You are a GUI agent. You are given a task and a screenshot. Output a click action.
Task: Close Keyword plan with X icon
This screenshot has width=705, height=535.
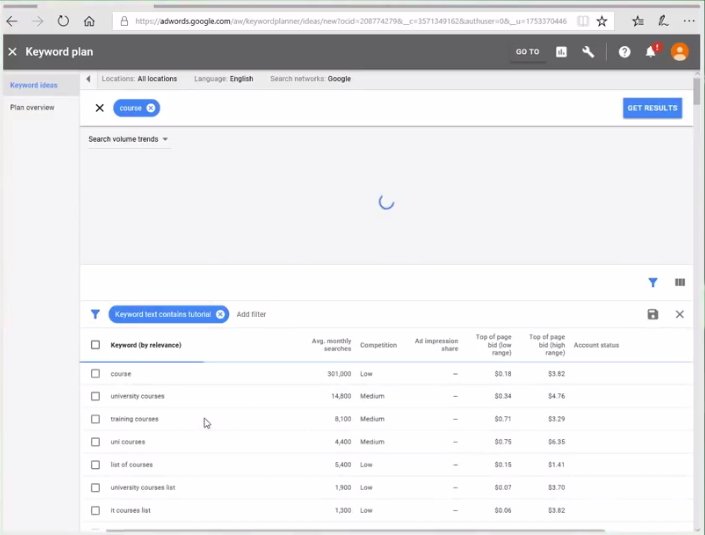tap(13, 52)
